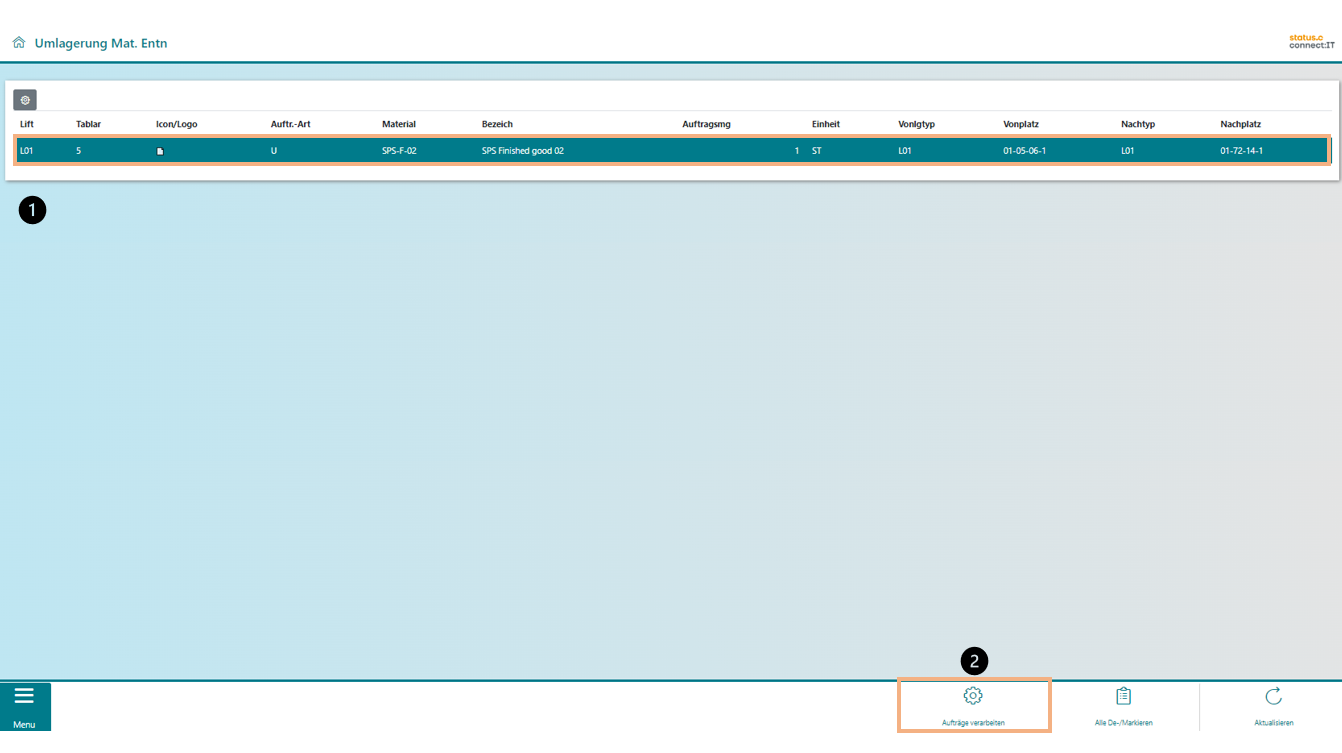Click the Bezeich column header
The width and height of the screenshot is (1342, 753).
click(497, 124)
